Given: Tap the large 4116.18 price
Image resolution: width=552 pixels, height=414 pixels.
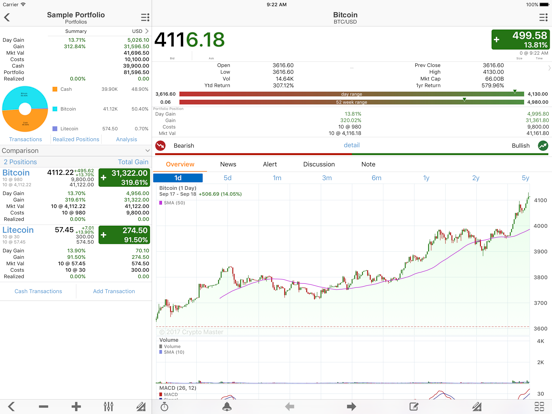Looking at the screenshot, I should click(x=189, y=39).
